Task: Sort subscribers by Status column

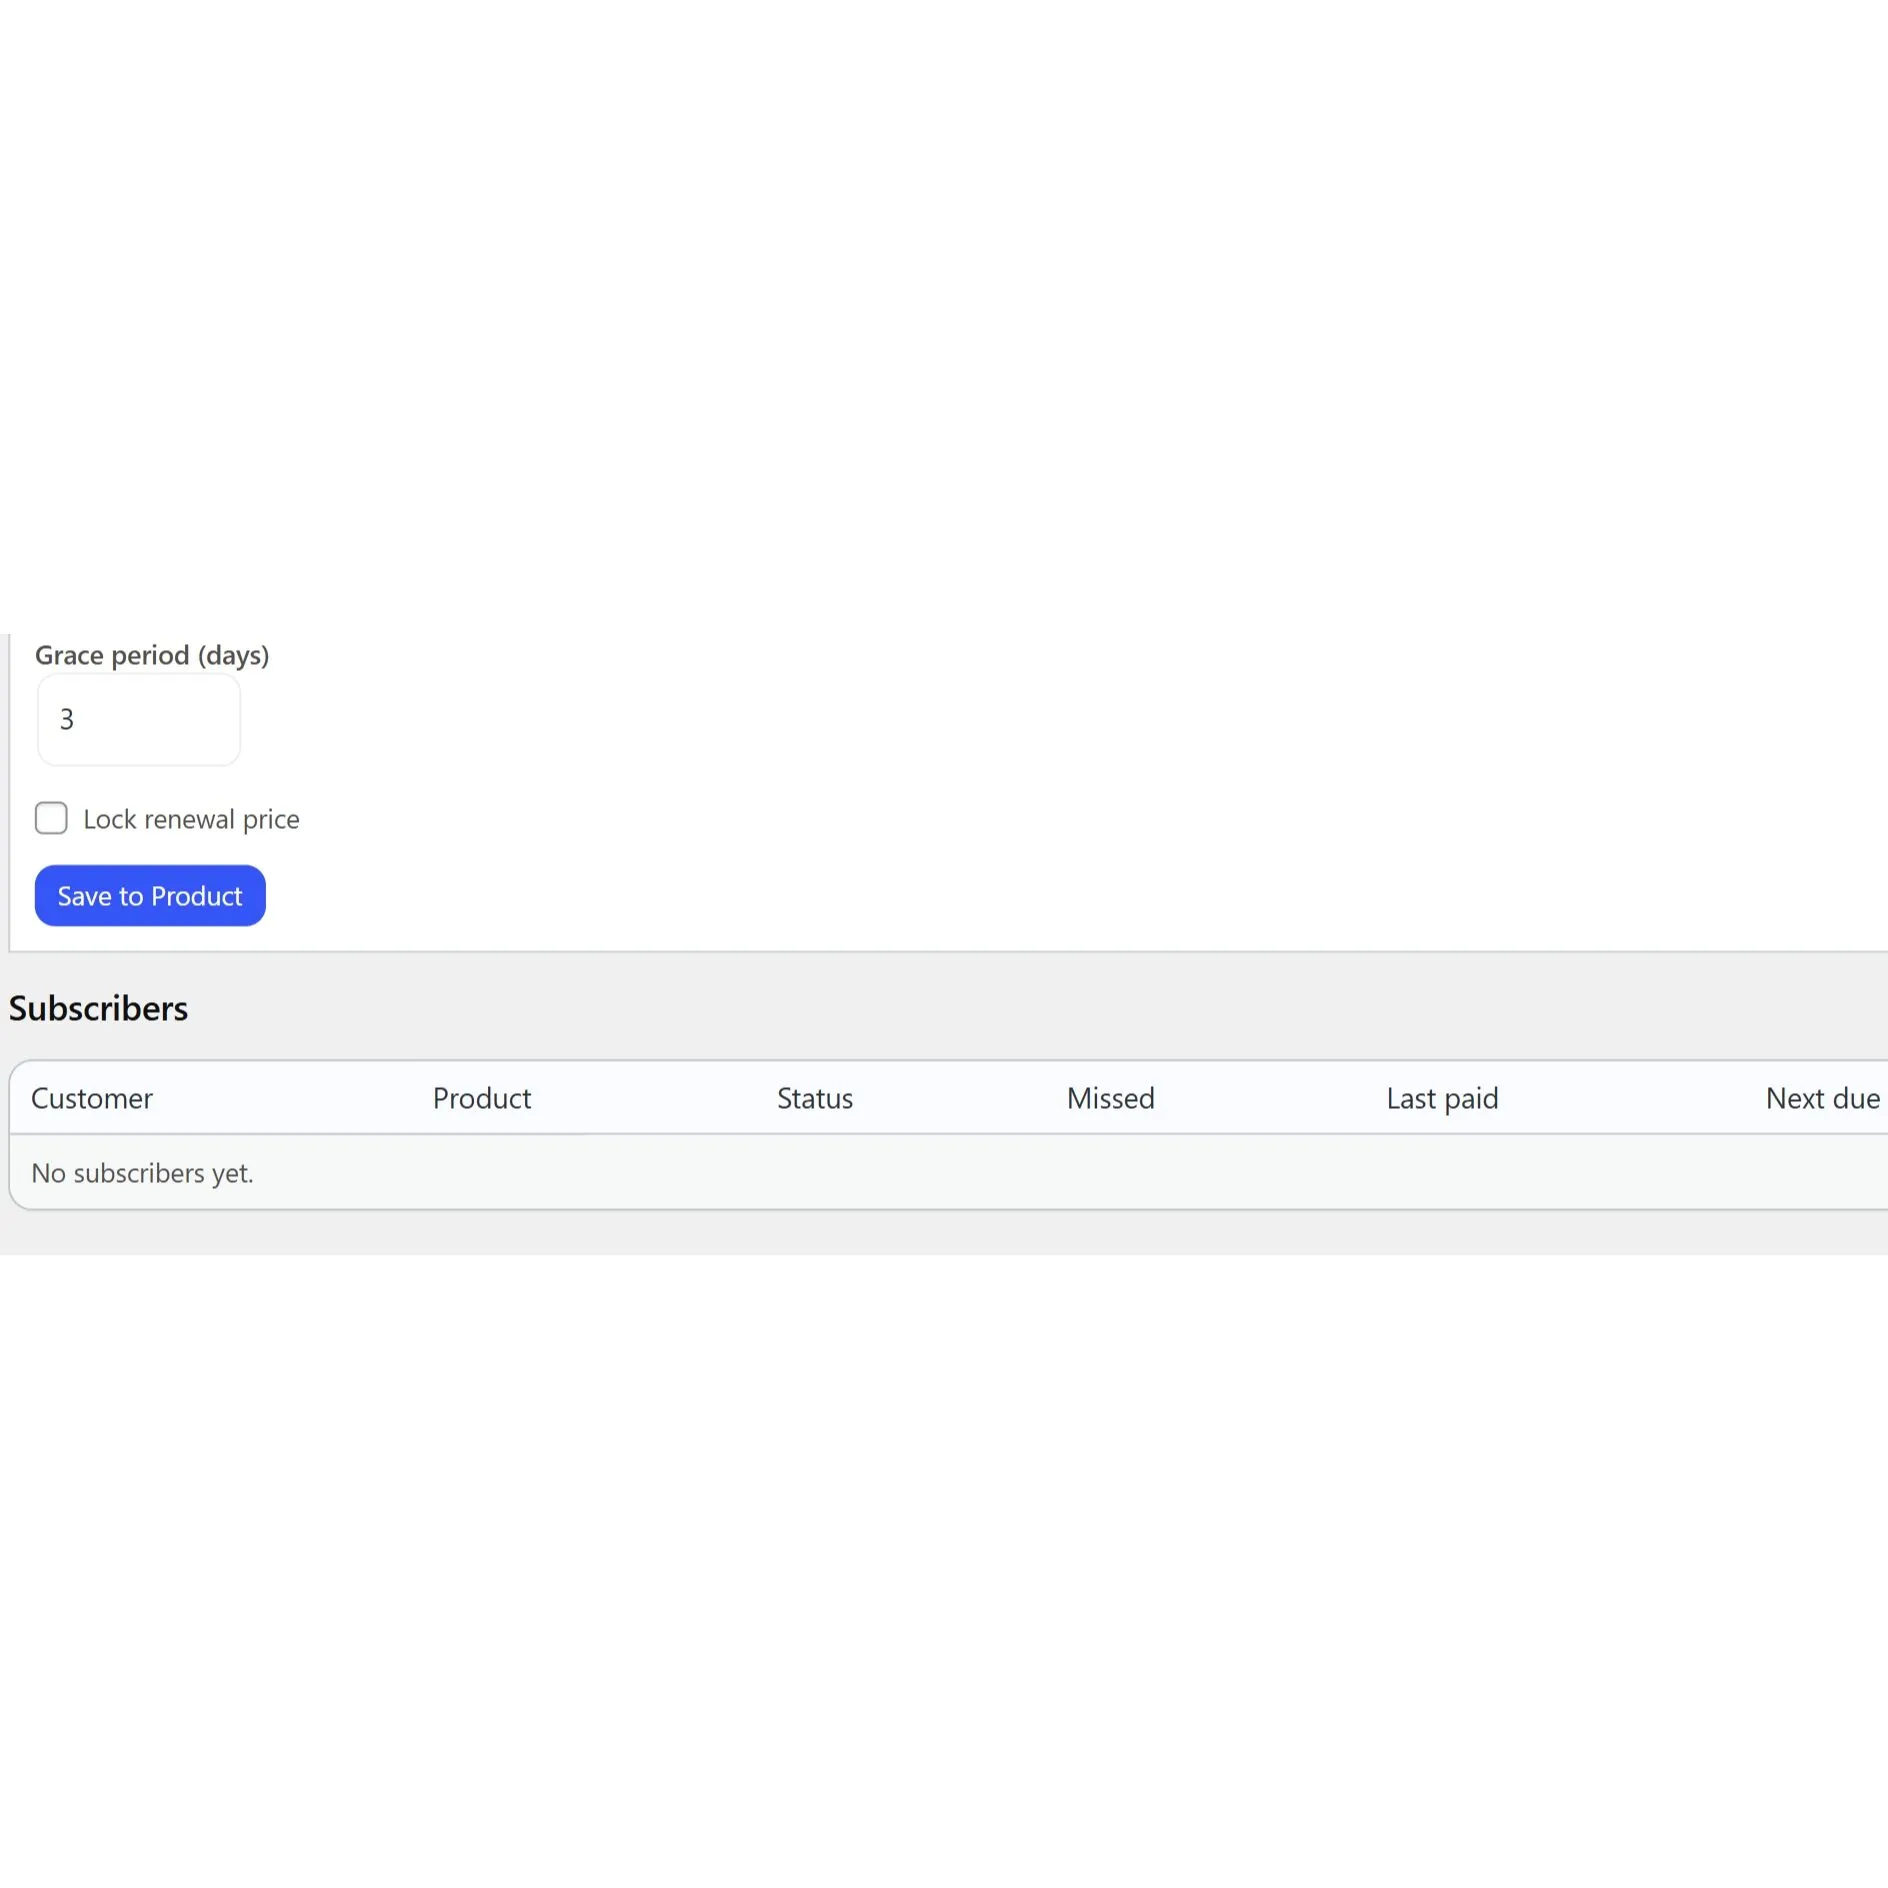Action: click(814, 1098)
